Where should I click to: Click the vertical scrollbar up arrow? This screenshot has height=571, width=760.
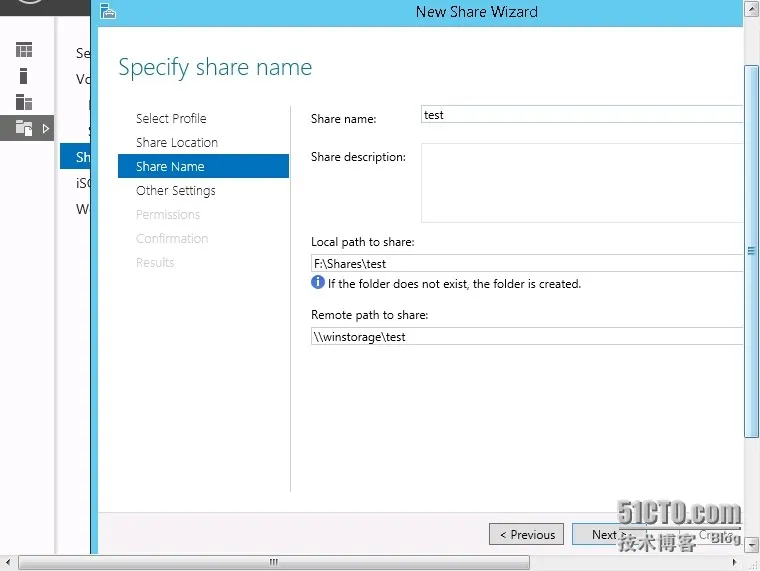pos(752,8)
